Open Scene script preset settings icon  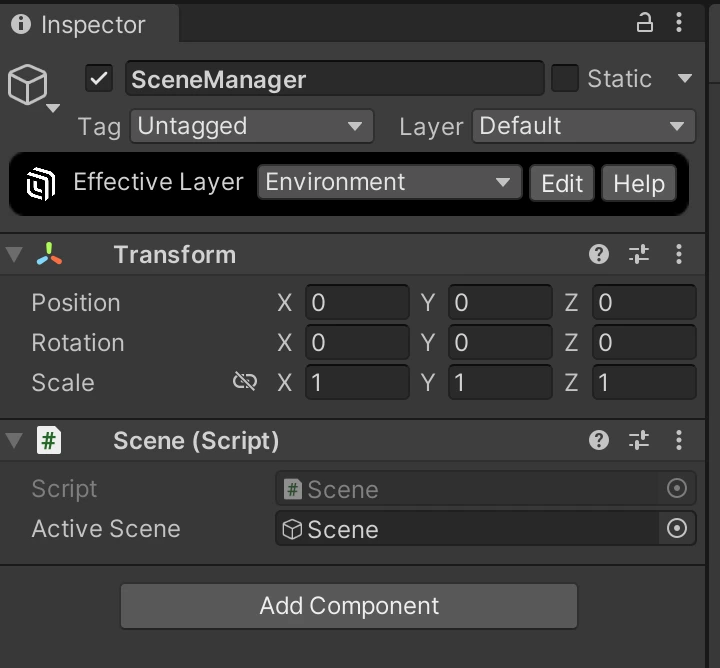(639, 440)
